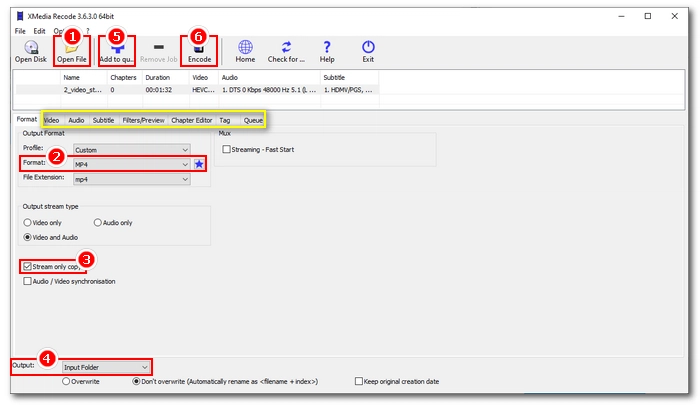Click the HEVC video cell
700x405 pixels.
coord(203,90)
